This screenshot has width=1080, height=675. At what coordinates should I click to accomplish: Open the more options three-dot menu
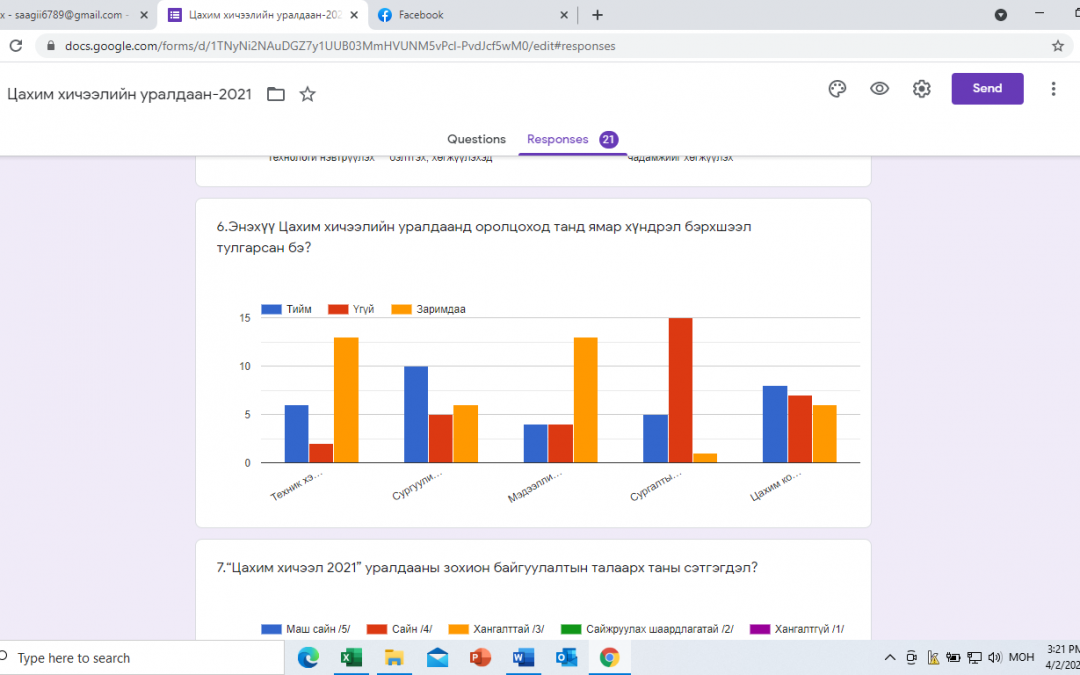coord(1053,89)
